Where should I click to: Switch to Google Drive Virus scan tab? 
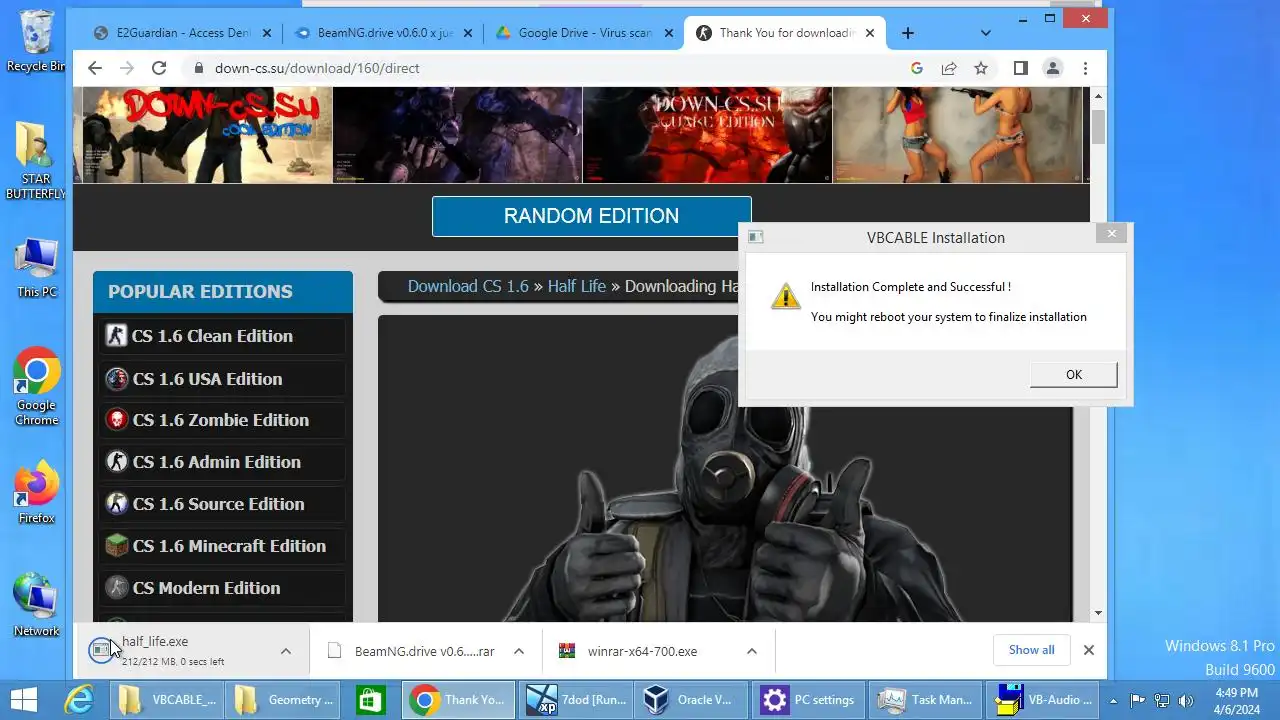click(584, 33)
